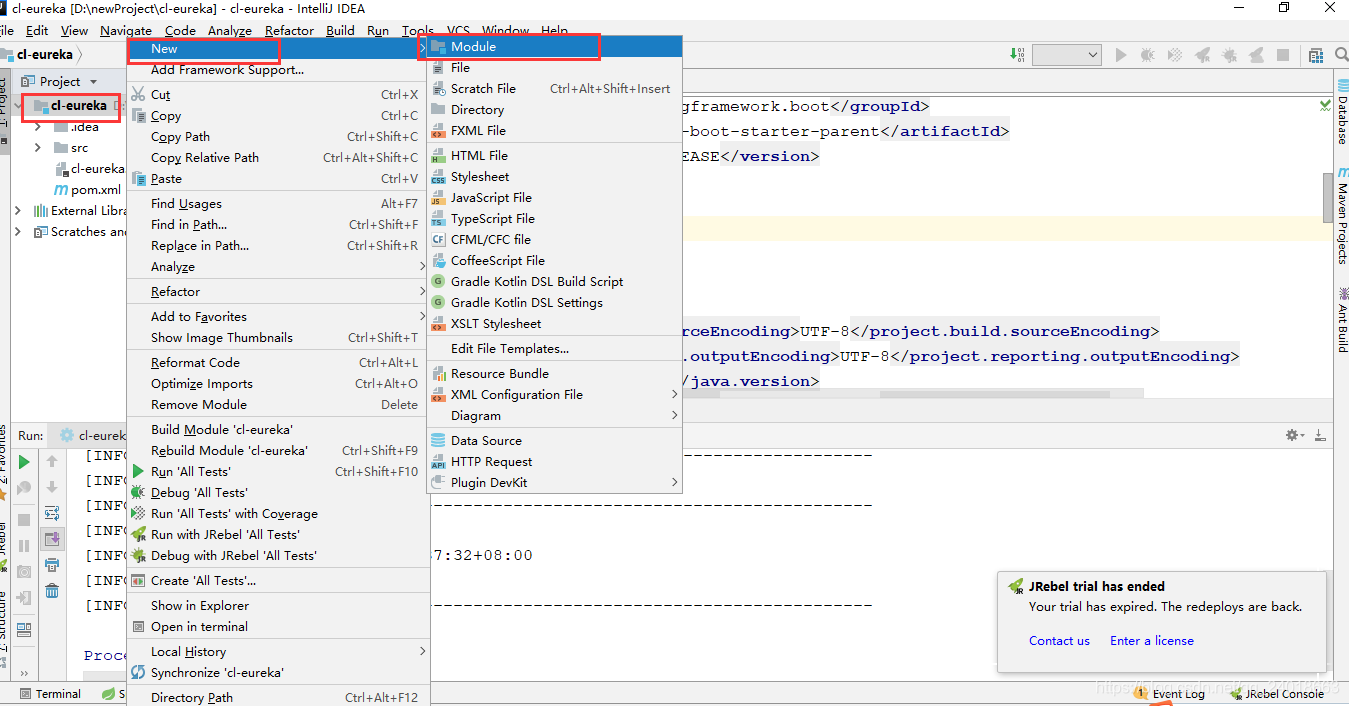The image size is (1349, 706).
Task: Click the Enter a license link
Action: (1152, 640)
